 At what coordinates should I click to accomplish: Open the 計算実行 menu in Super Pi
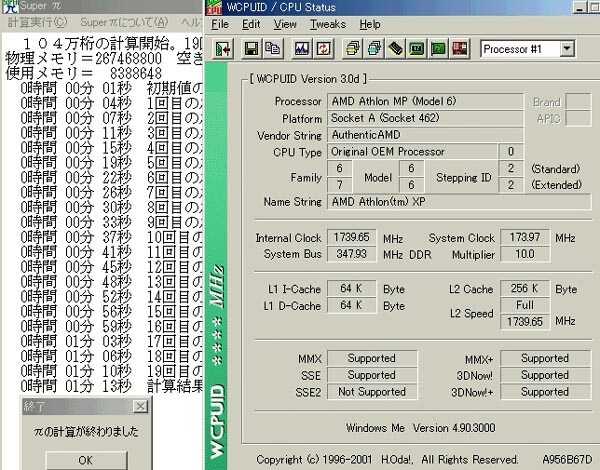click(37, 22)
